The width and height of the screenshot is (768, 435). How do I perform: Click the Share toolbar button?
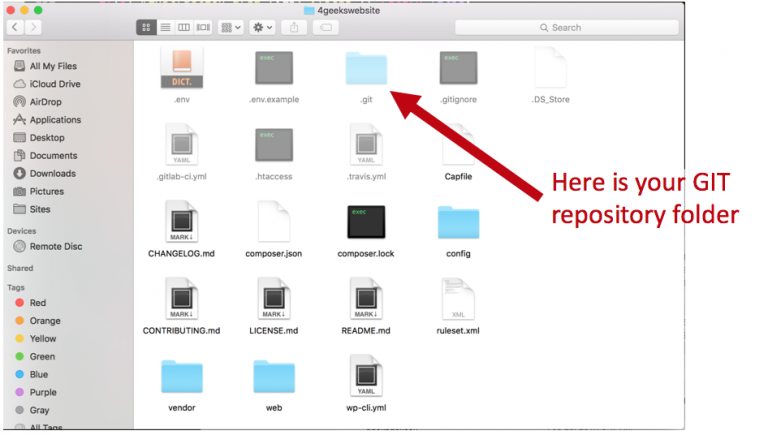pyautogui.click(x=294, y=27)
